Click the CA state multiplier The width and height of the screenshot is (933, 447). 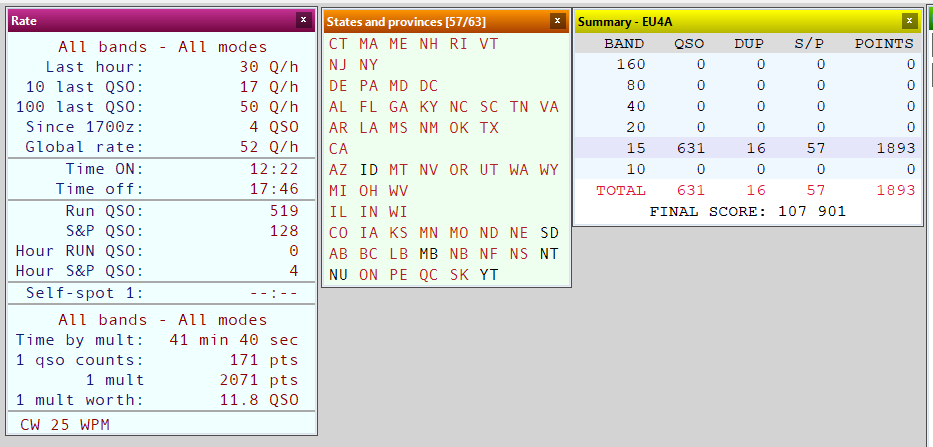tap(339, 149)
